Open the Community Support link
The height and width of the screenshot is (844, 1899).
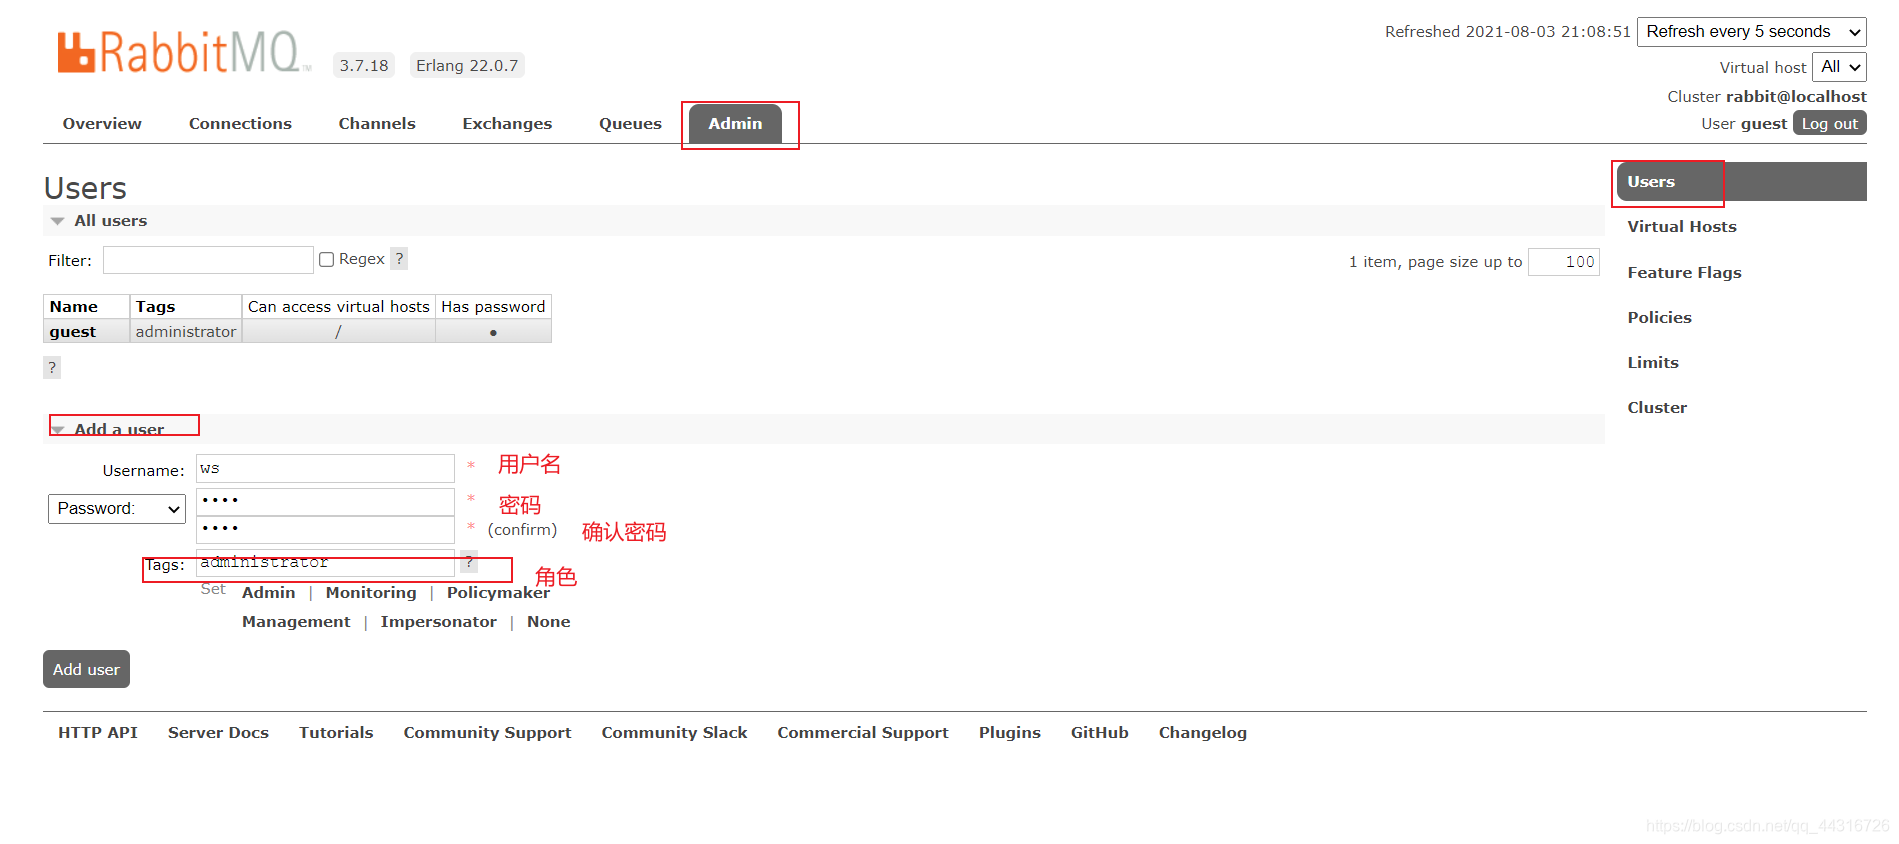(x=487, y=733)
